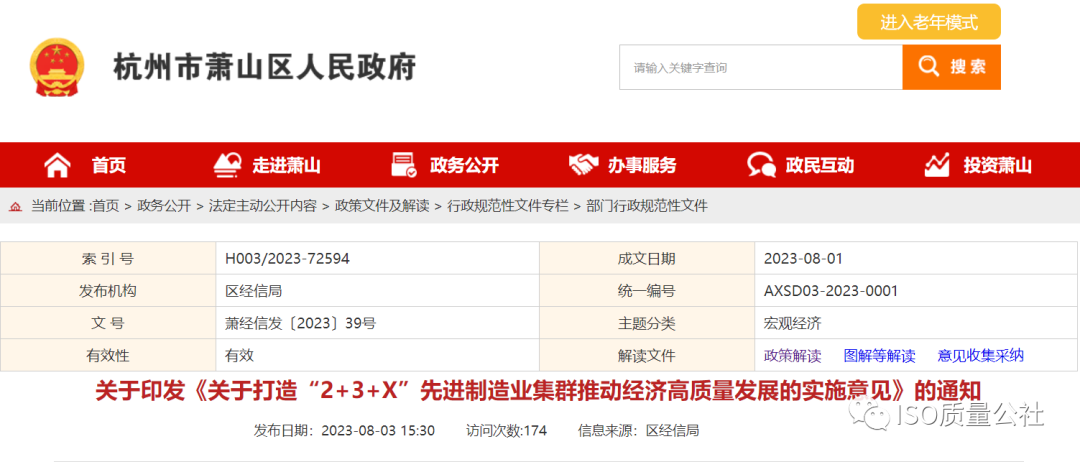Open the 政民互动 menu item
The image size is (1080, 462).
[x=820, y=165]
